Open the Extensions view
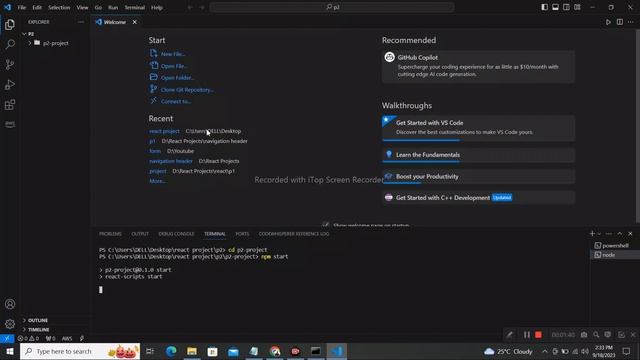The height and width of the screenshot is (360, 640). (x=10, y=104)
